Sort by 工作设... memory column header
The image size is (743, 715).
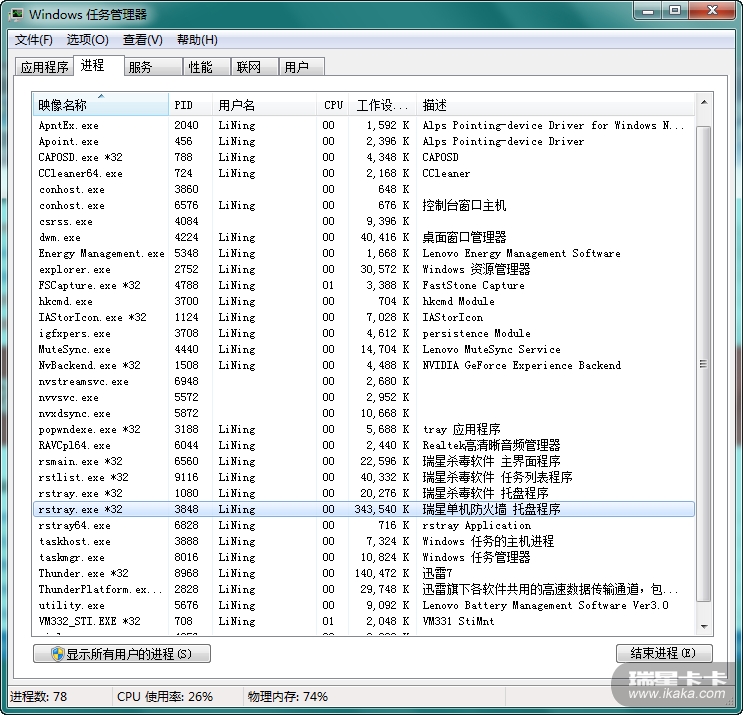[x=383, y=105]
